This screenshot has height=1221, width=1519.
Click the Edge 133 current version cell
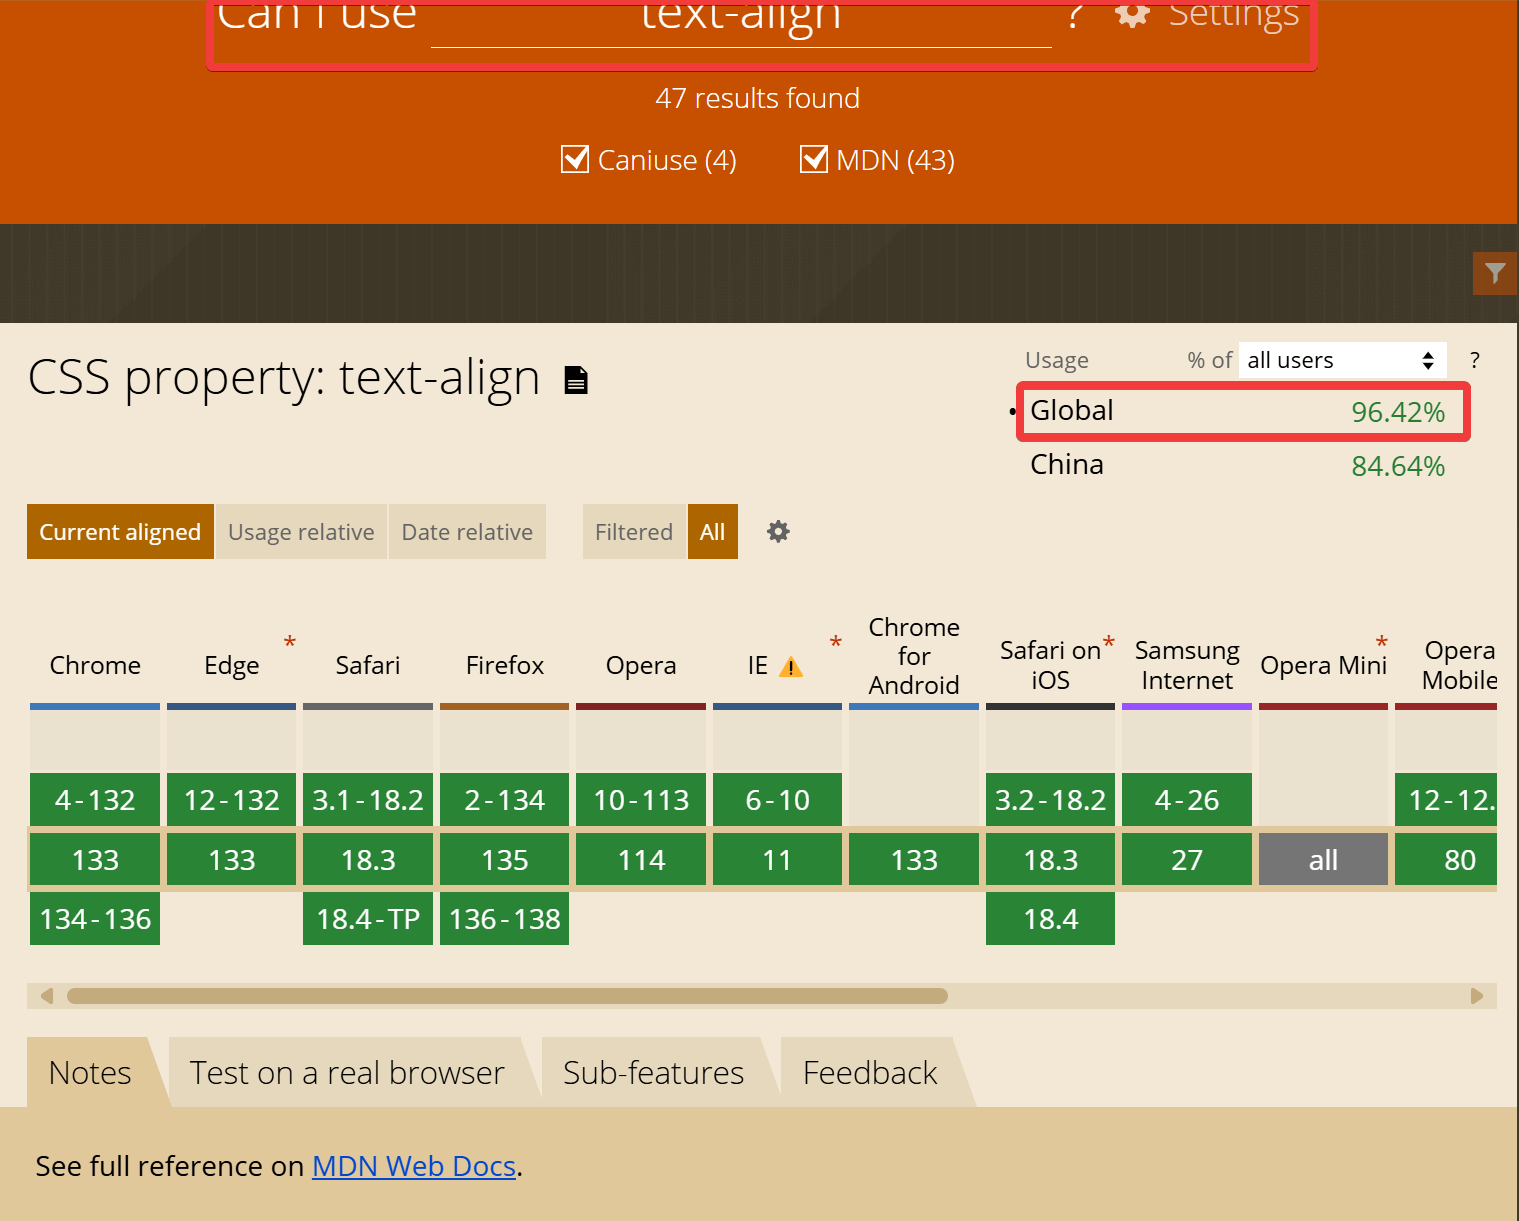point(232,860)
